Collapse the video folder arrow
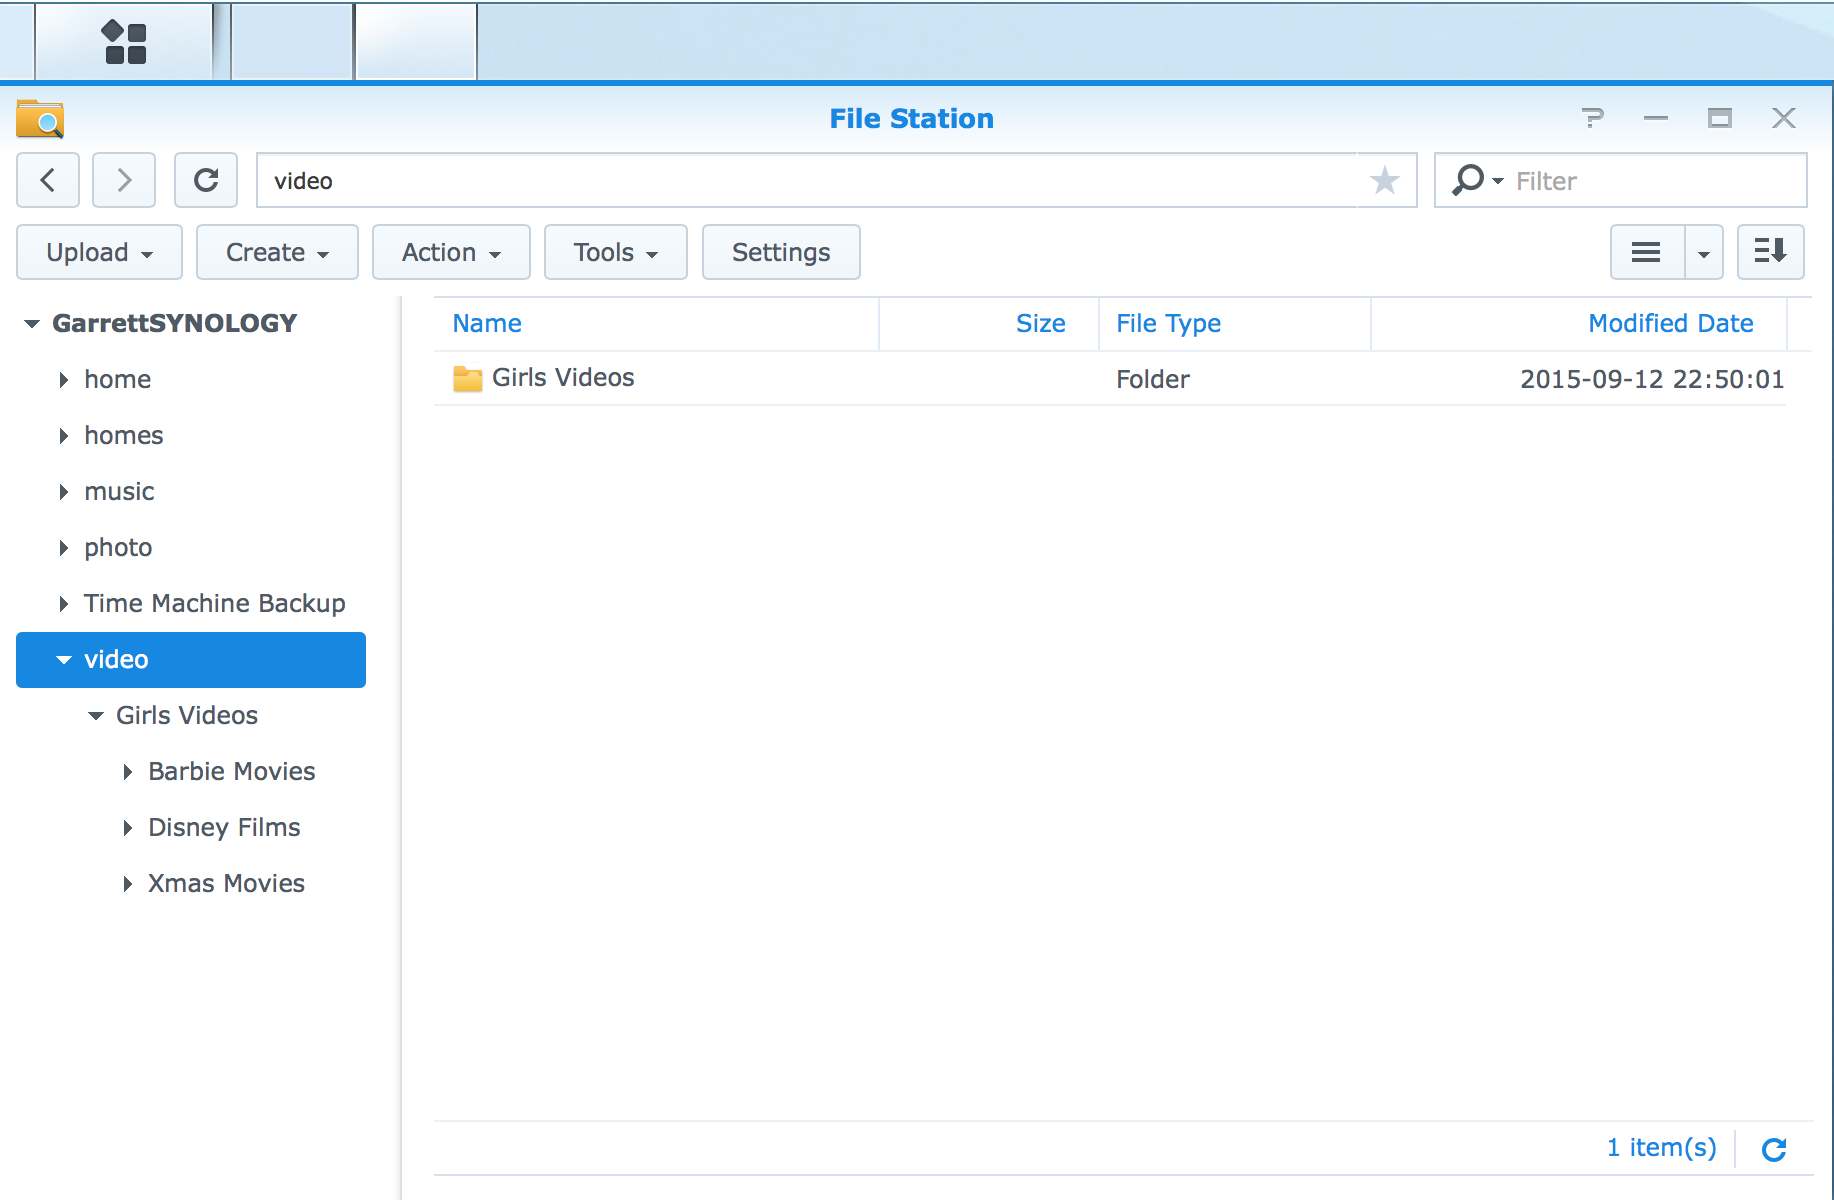This screenshot has height=1200, width=1834. [x=64, y=660]
